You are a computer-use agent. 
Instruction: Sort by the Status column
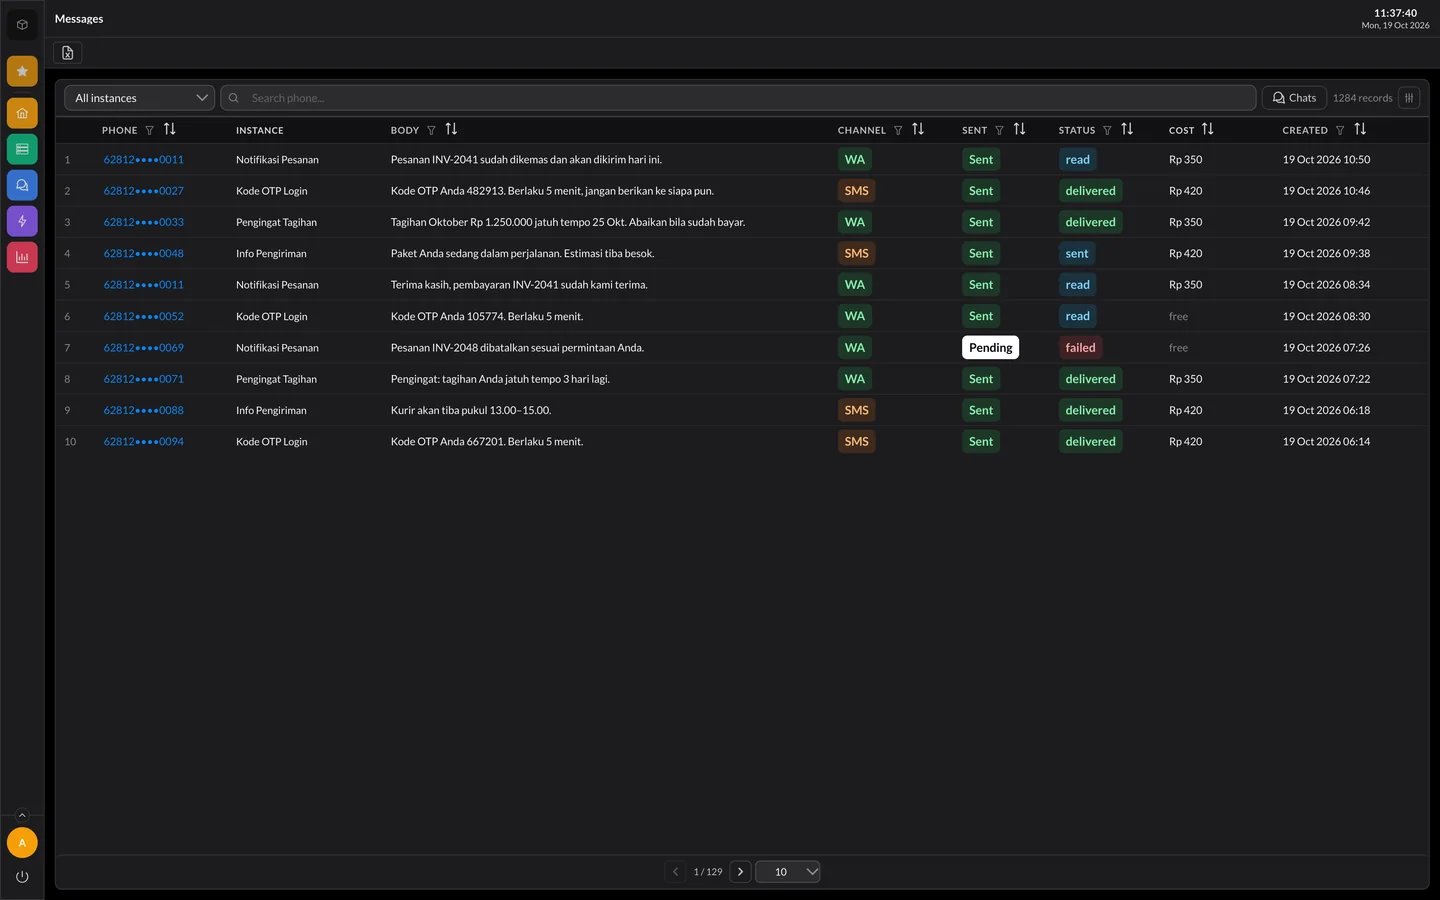pyautogui.click(x=1128, y=129)
